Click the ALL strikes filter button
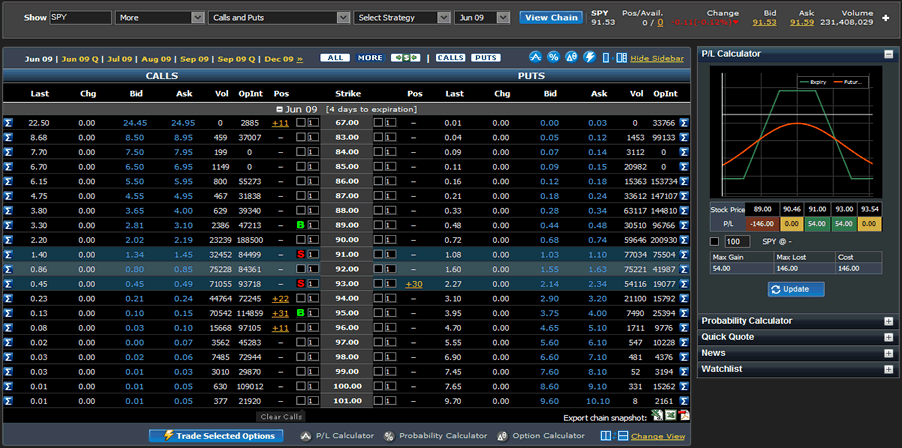The height and width of the screenshot is (448, 902). 335,58
